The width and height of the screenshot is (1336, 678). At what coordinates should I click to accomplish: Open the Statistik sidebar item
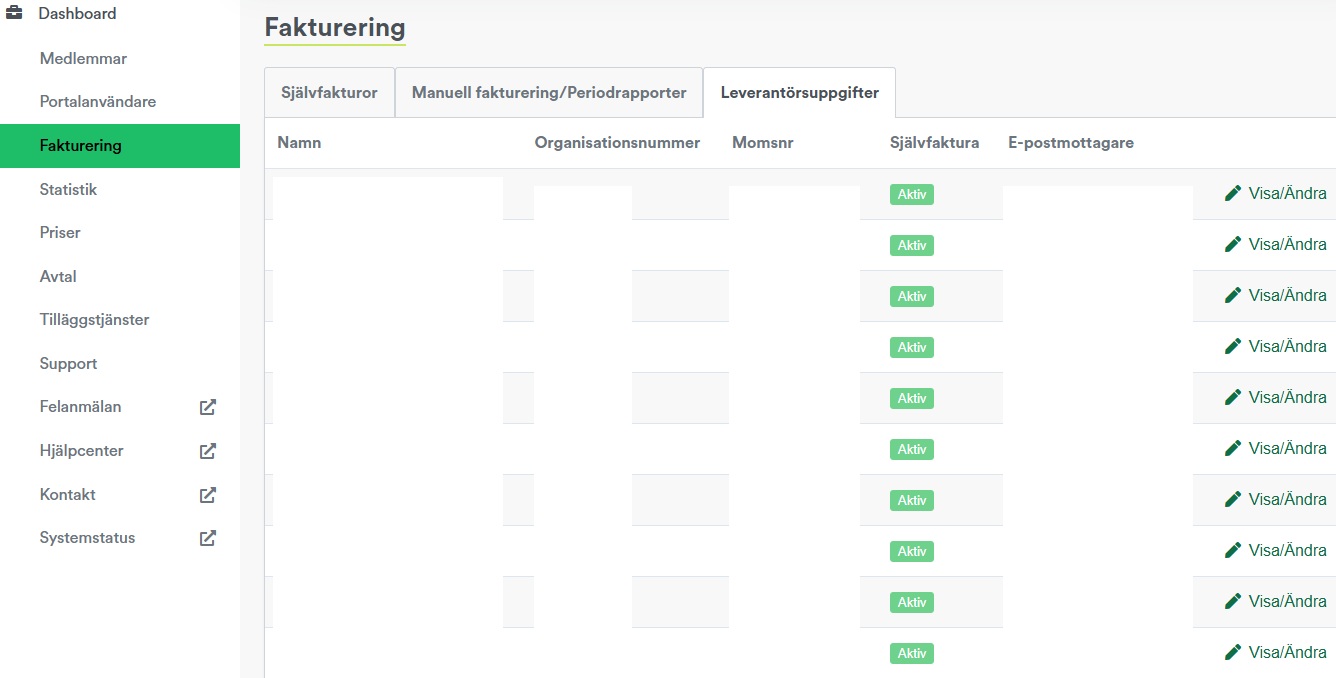tap(68, 190)
